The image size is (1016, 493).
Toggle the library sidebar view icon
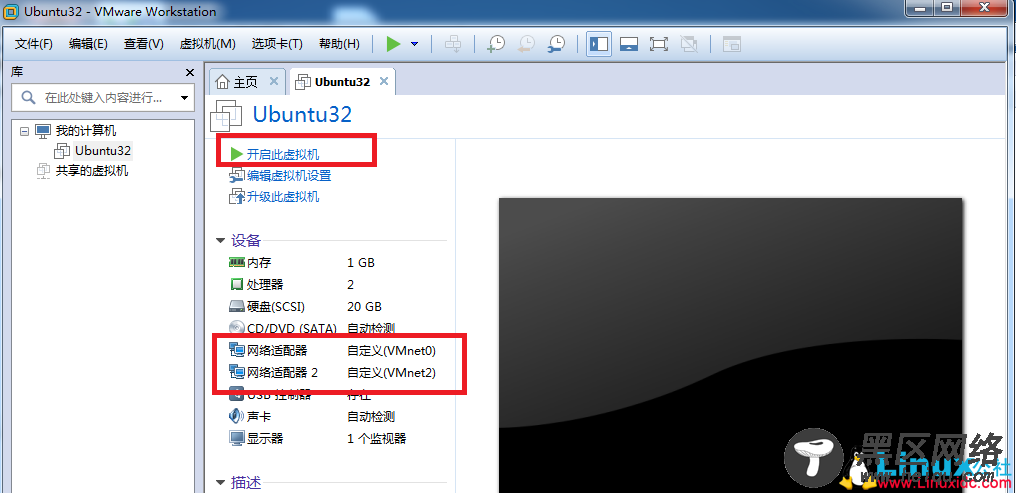(599, 44)
